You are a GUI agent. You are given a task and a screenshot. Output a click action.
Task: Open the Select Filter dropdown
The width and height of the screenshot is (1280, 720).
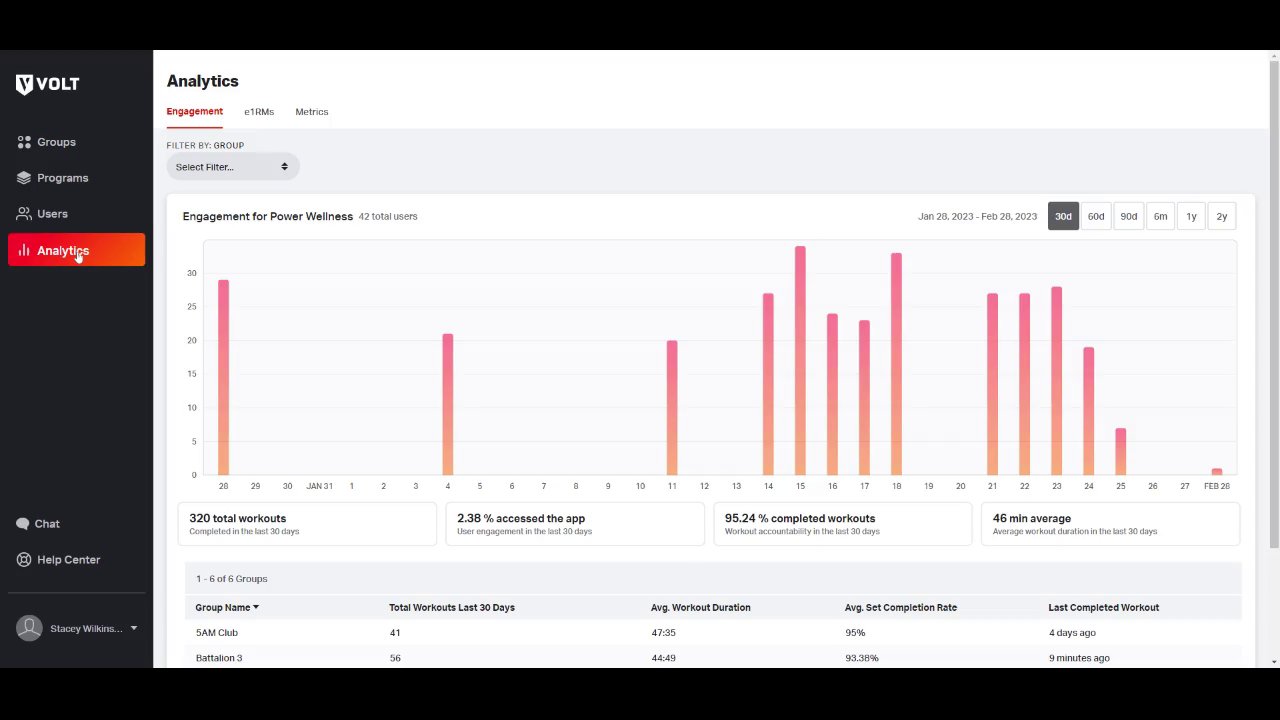(x=232, y=167)
